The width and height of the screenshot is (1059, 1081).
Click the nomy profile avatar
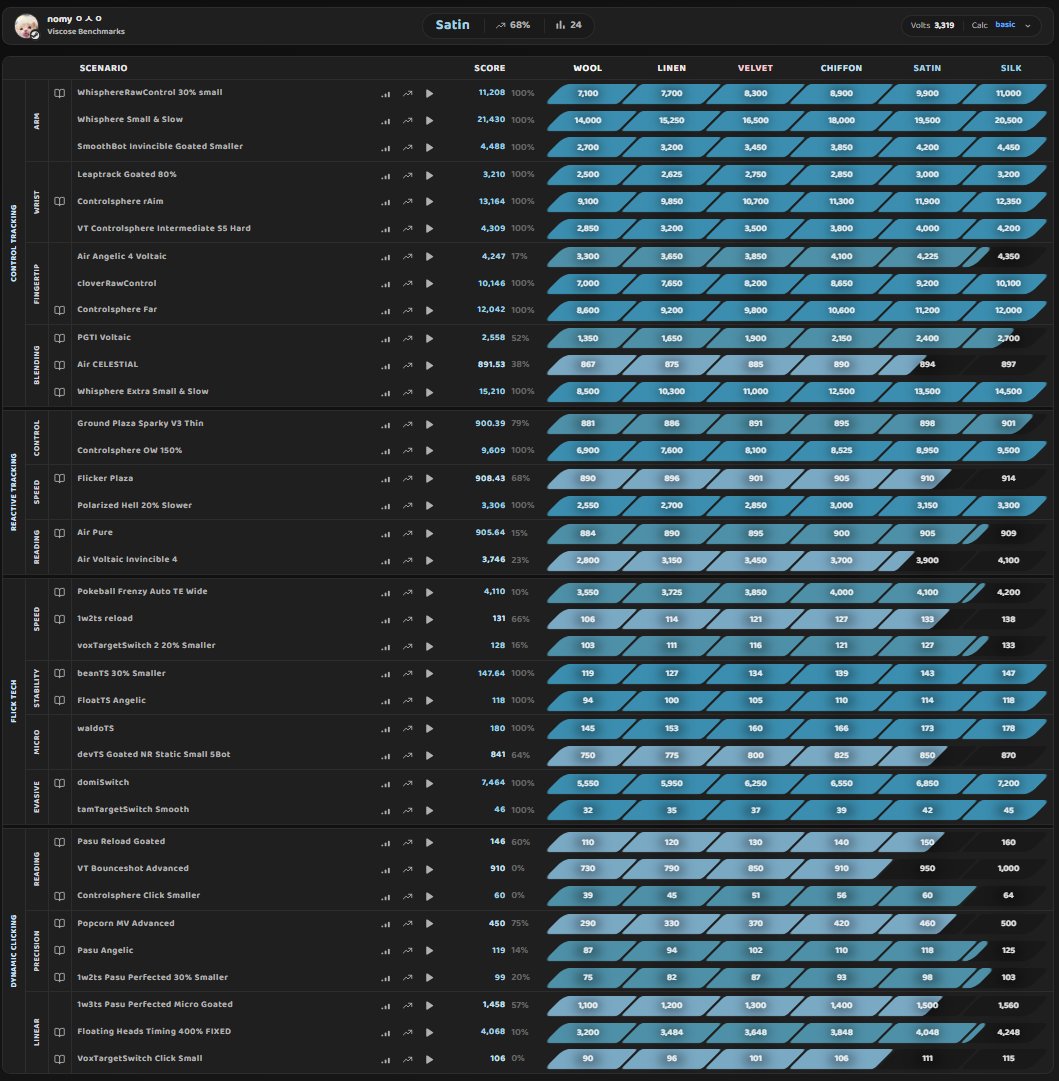pos(26,27)
